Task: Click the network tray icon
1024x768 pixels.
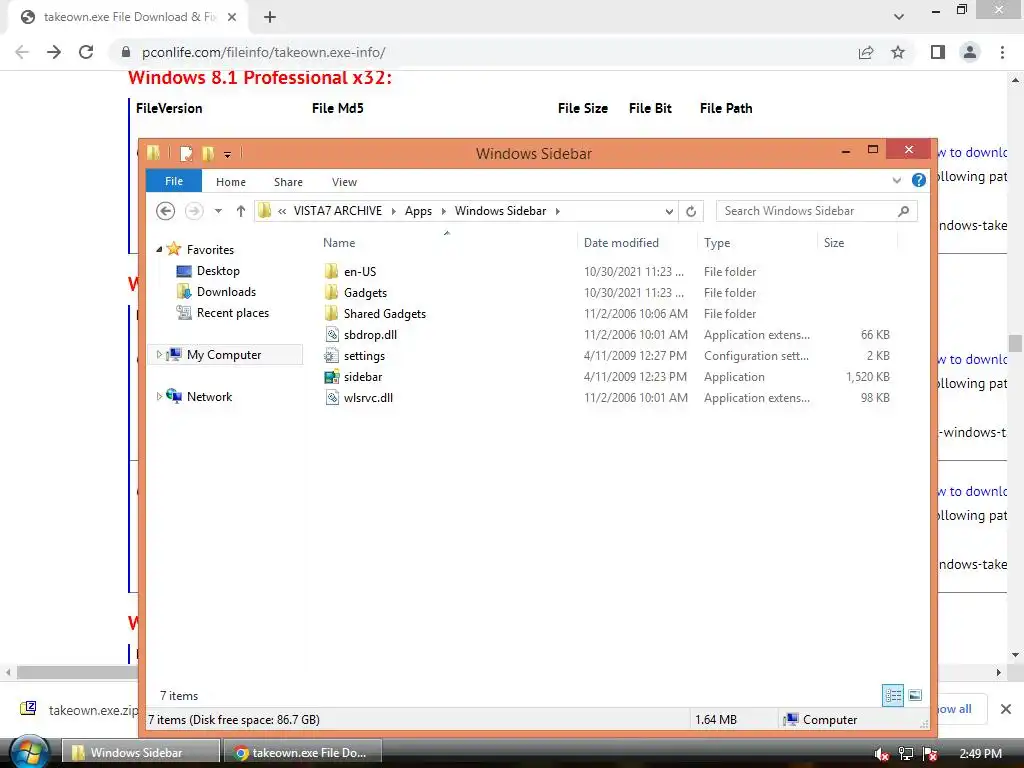Action: click(906, 754)
